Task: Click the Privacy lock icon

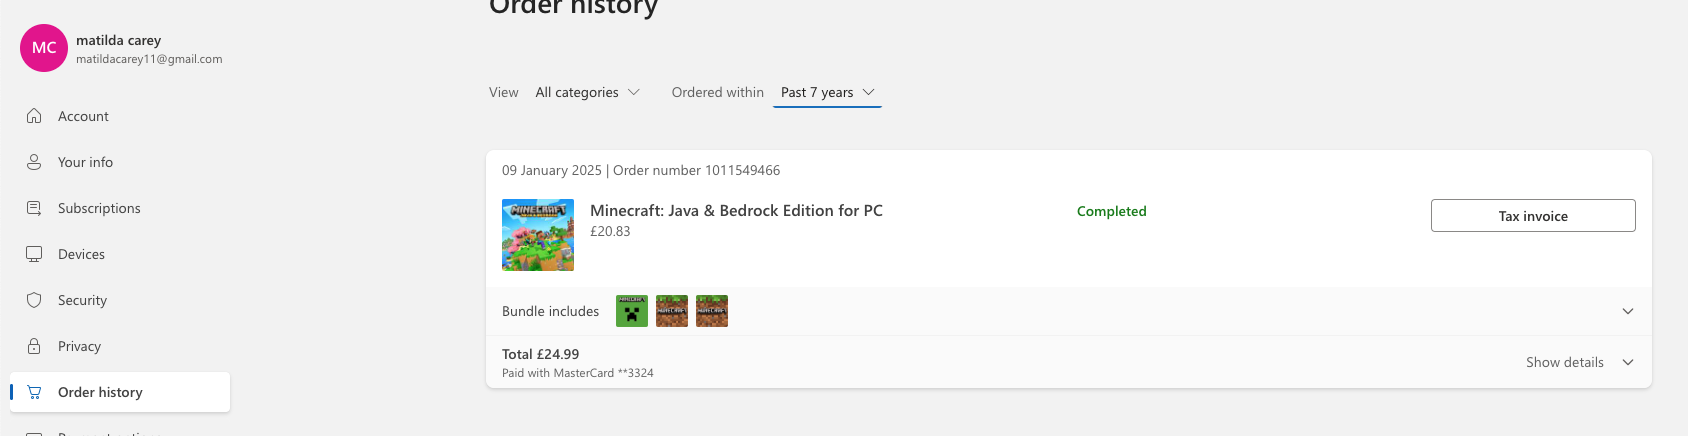Action: [34, 346]
